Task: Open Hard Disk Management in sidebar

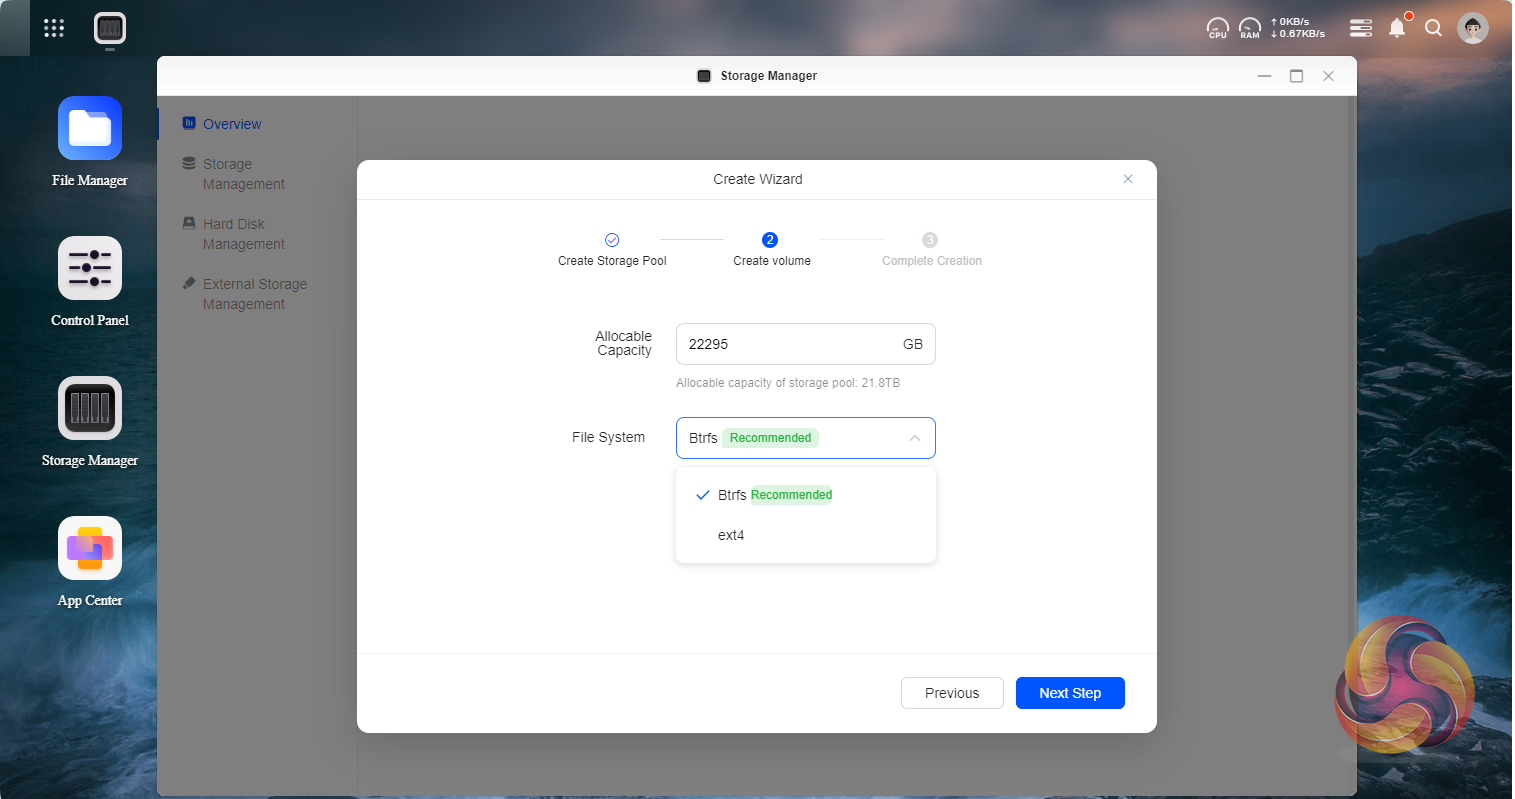Action: 243,234
